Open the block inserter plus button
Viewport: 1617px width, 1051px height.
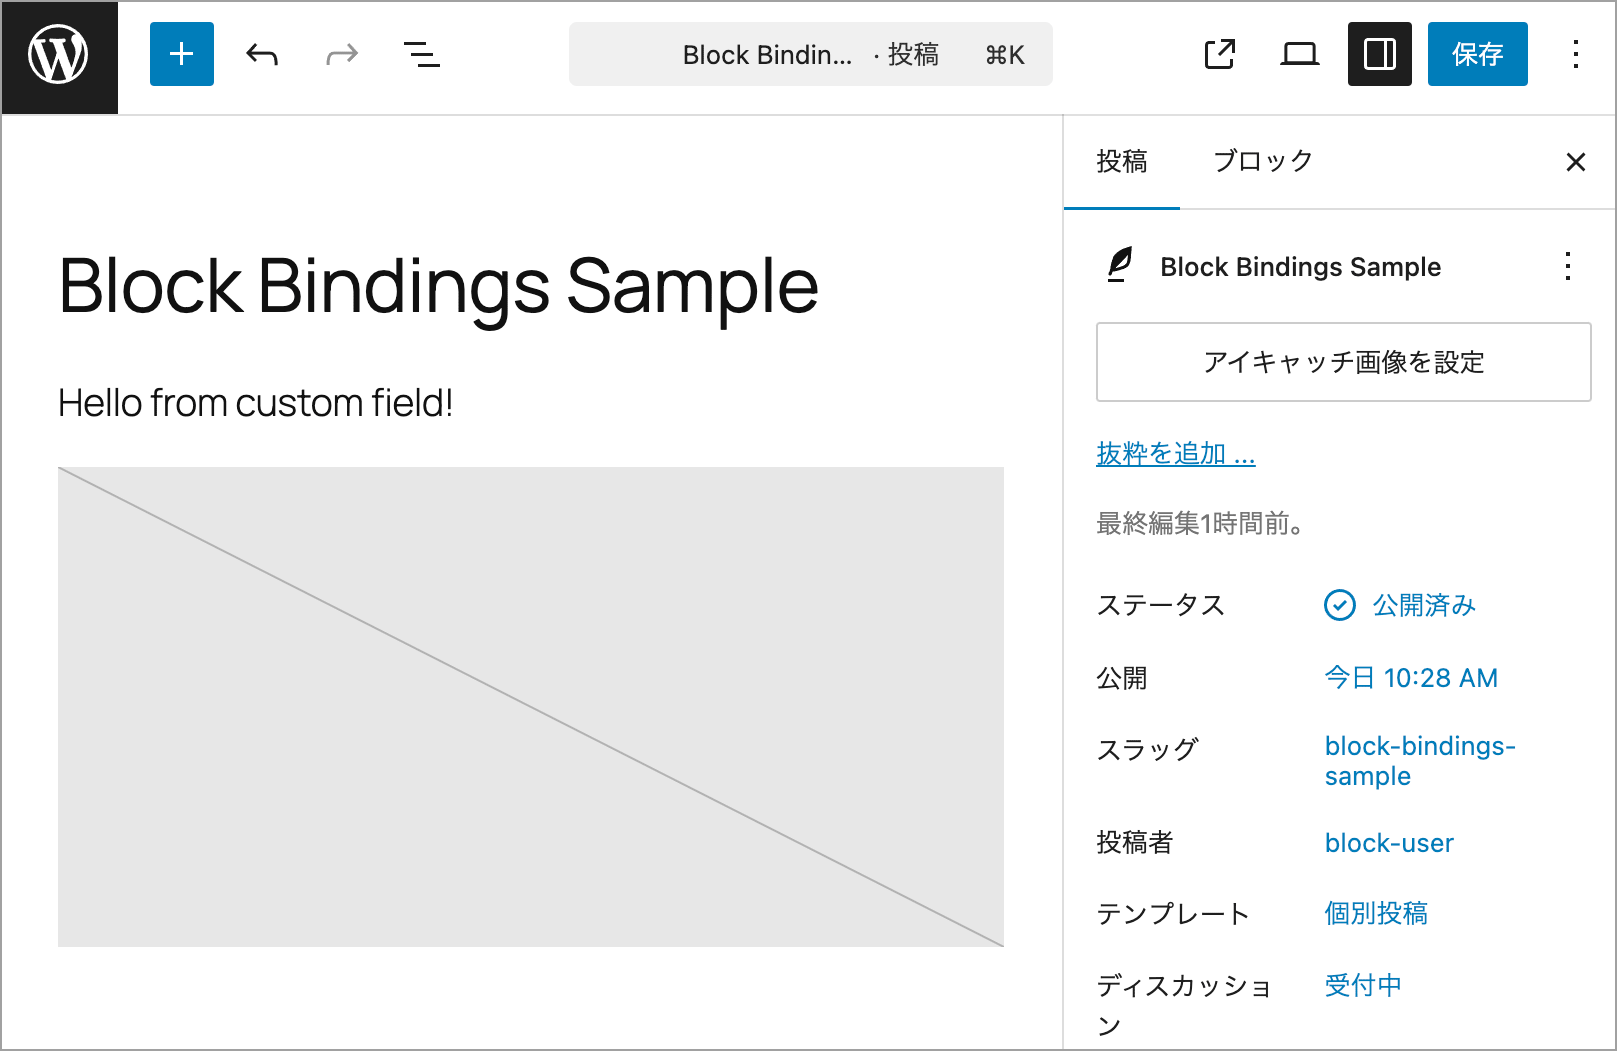[182, 54]
